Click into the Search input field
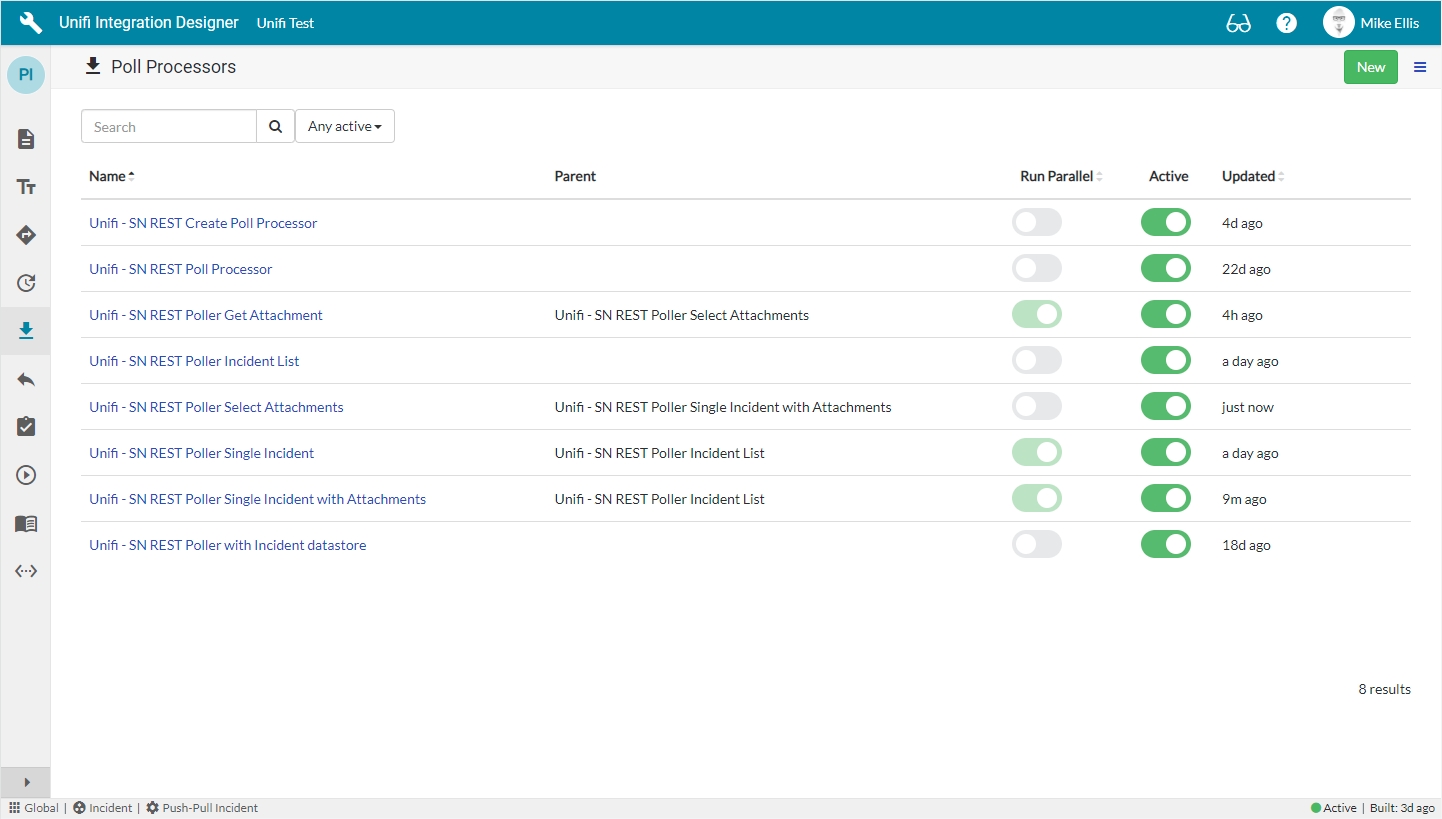Image resolution: width=1442 pixels, height=819 pixels. [x=169, y=127]
